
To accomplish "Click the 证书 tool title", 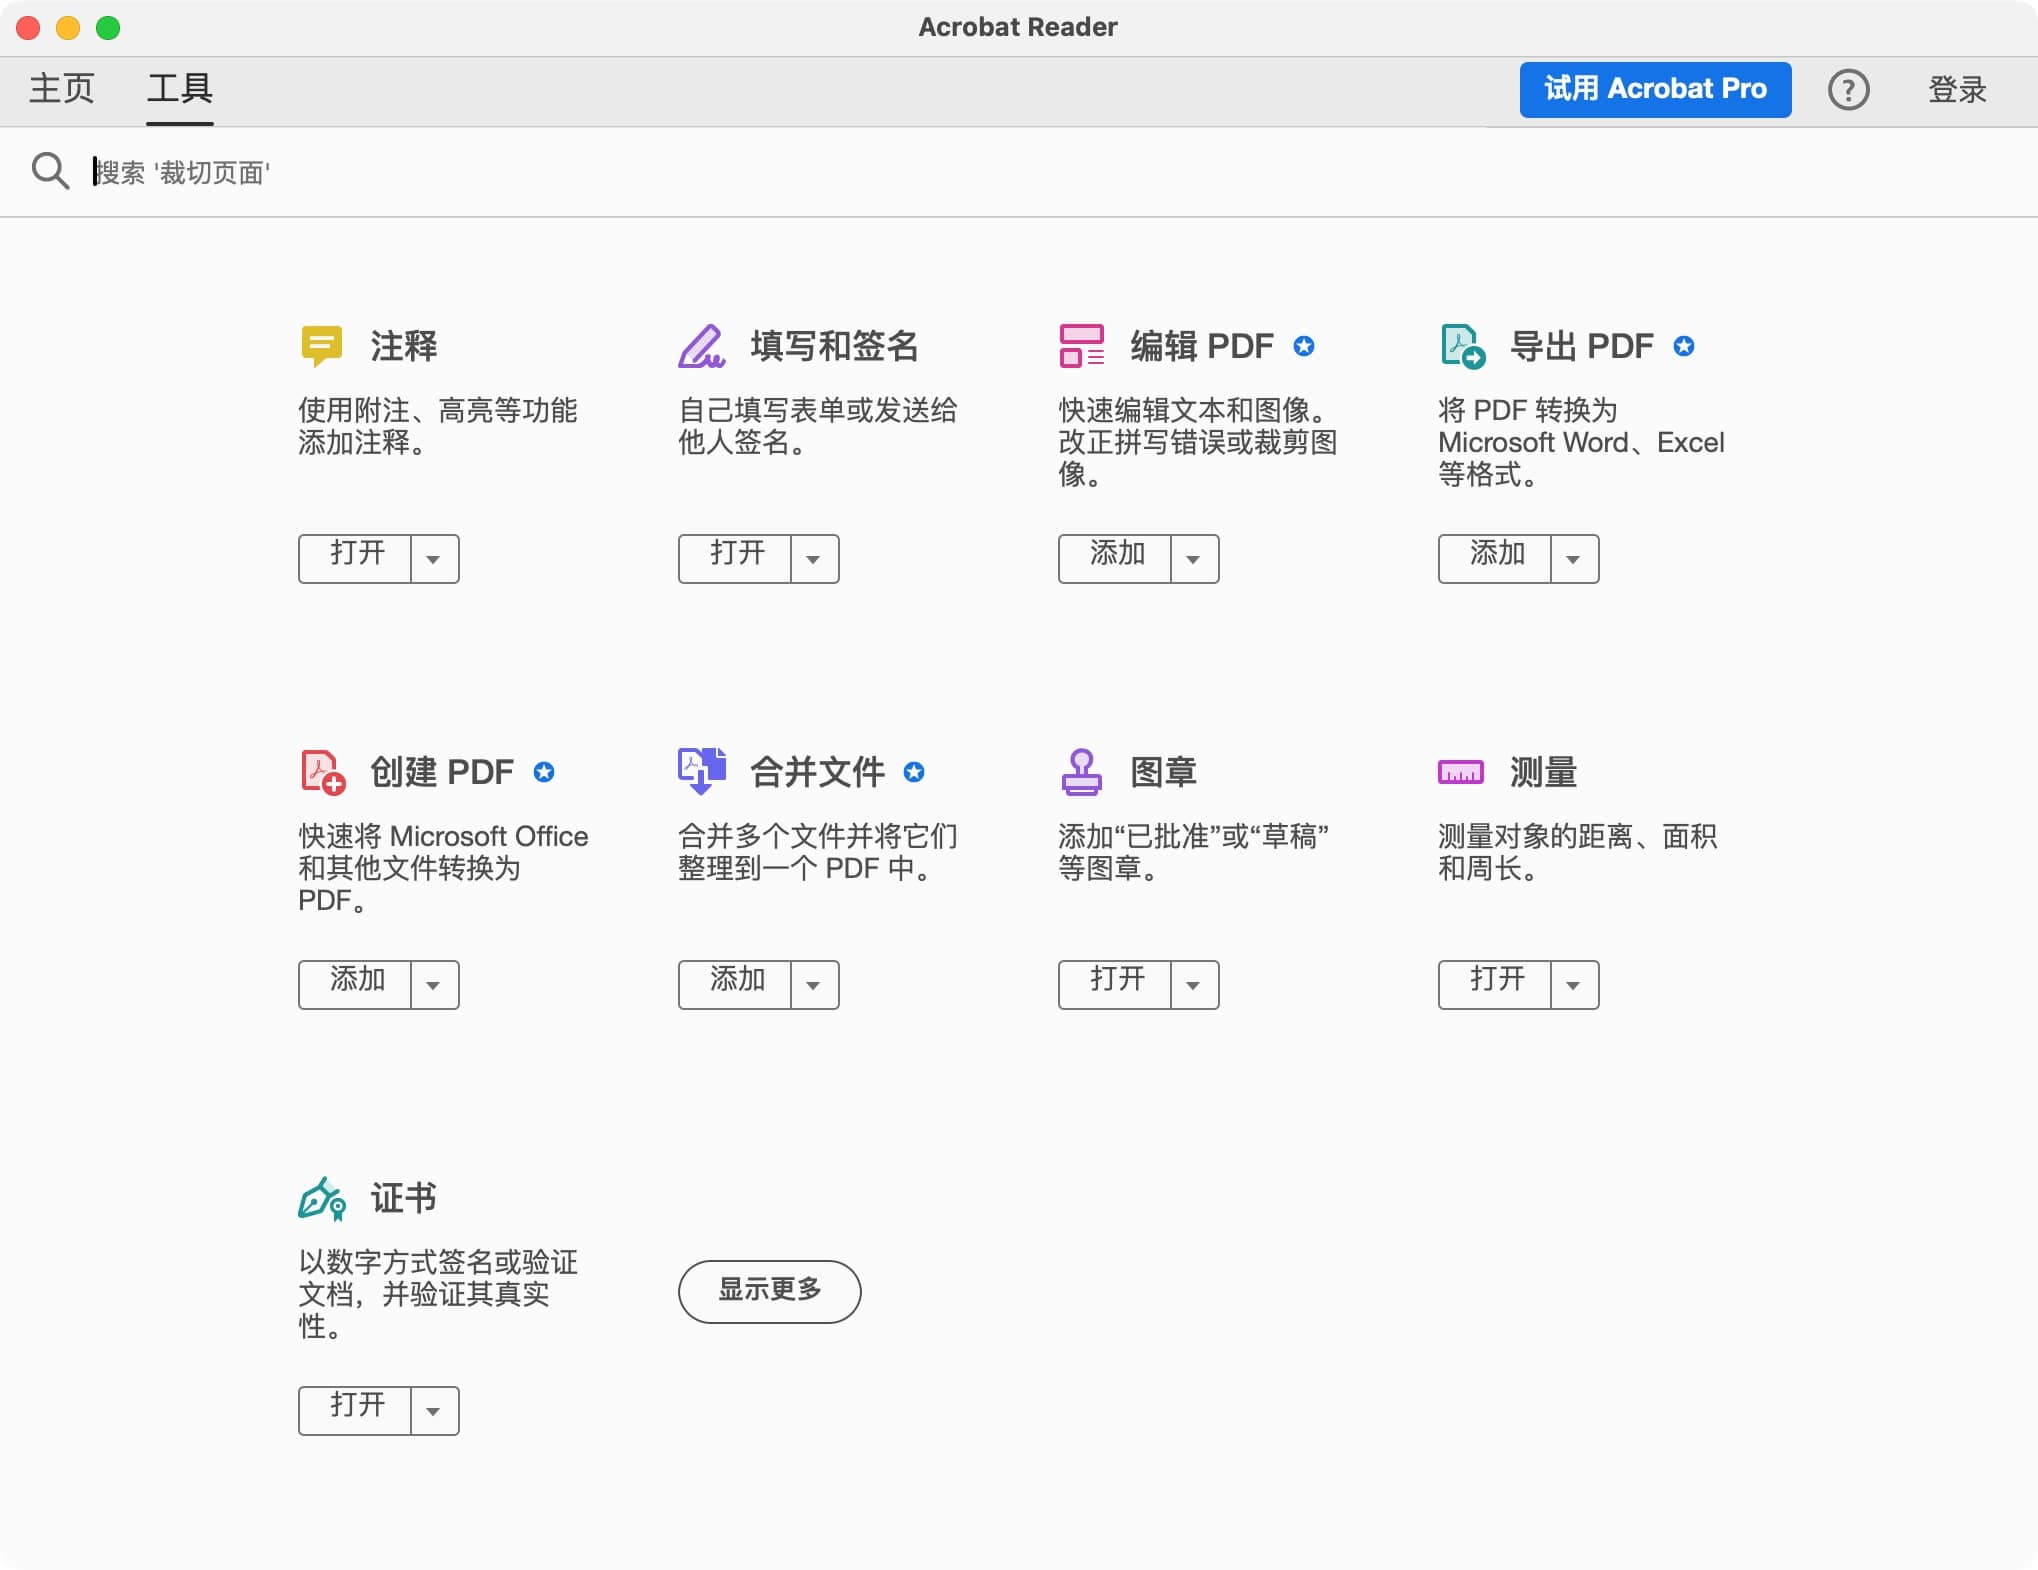I will coord(404,1198).
